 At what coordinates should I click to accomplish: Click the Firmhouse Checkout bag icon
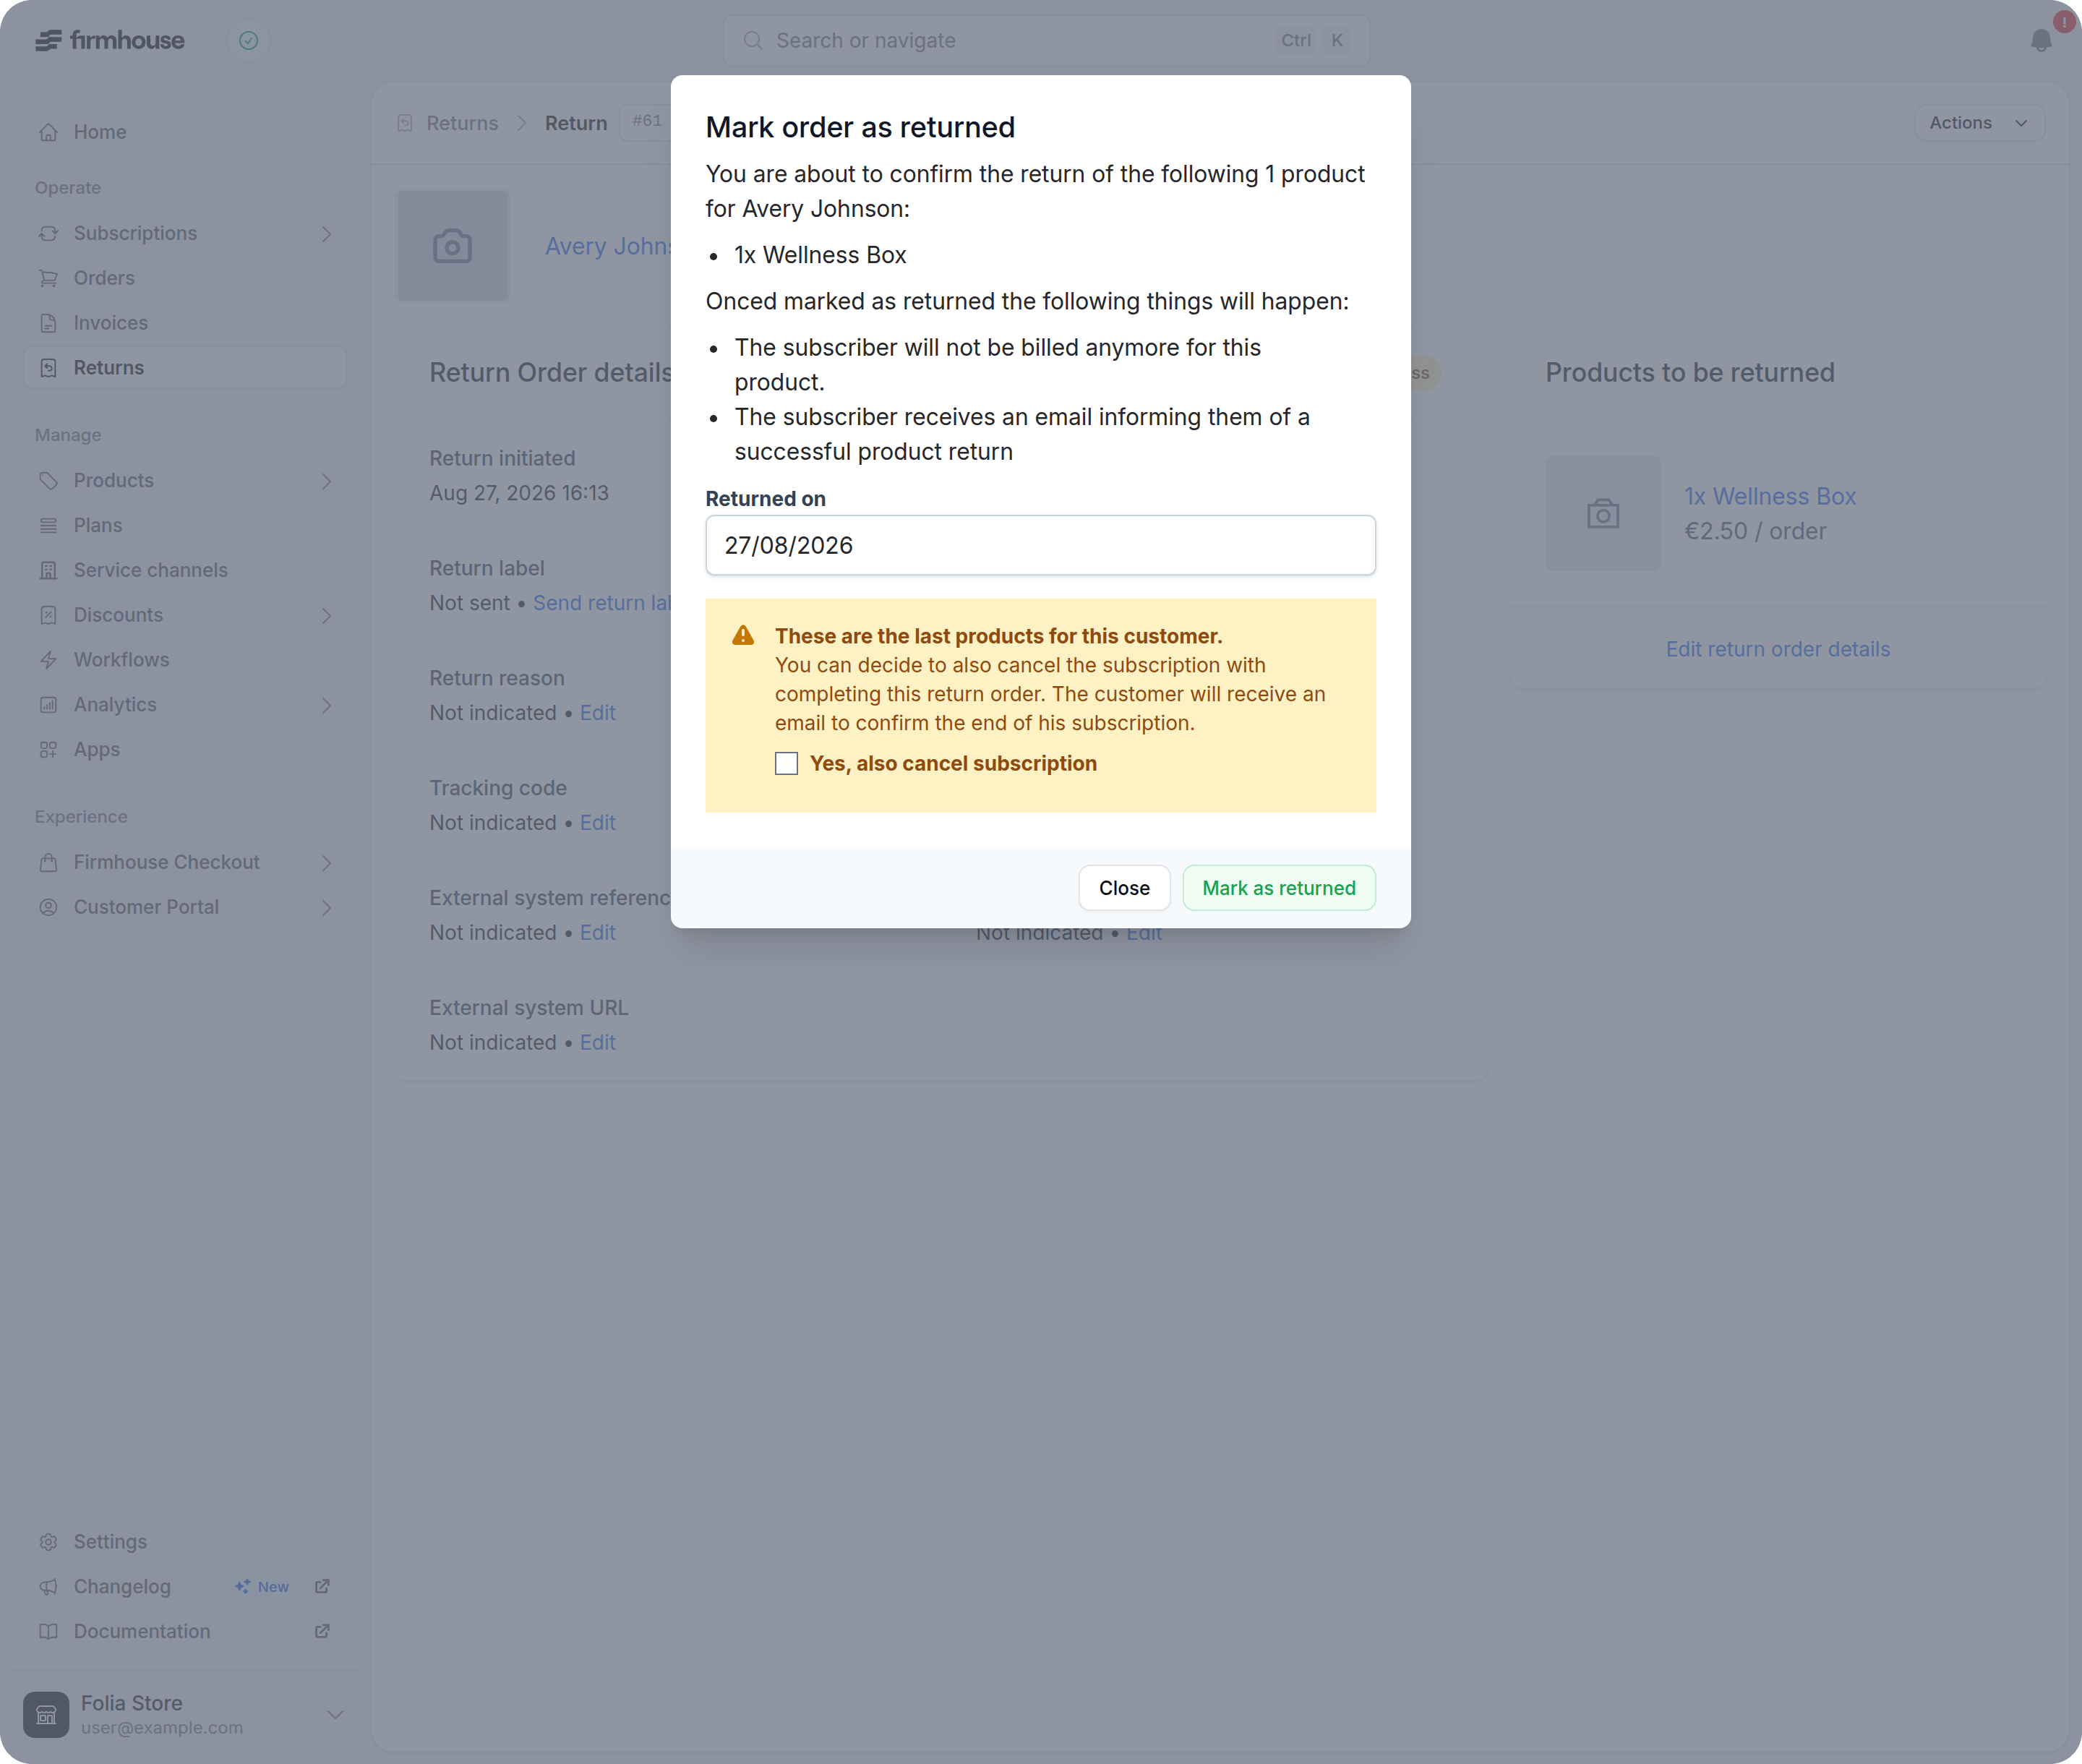48,862
